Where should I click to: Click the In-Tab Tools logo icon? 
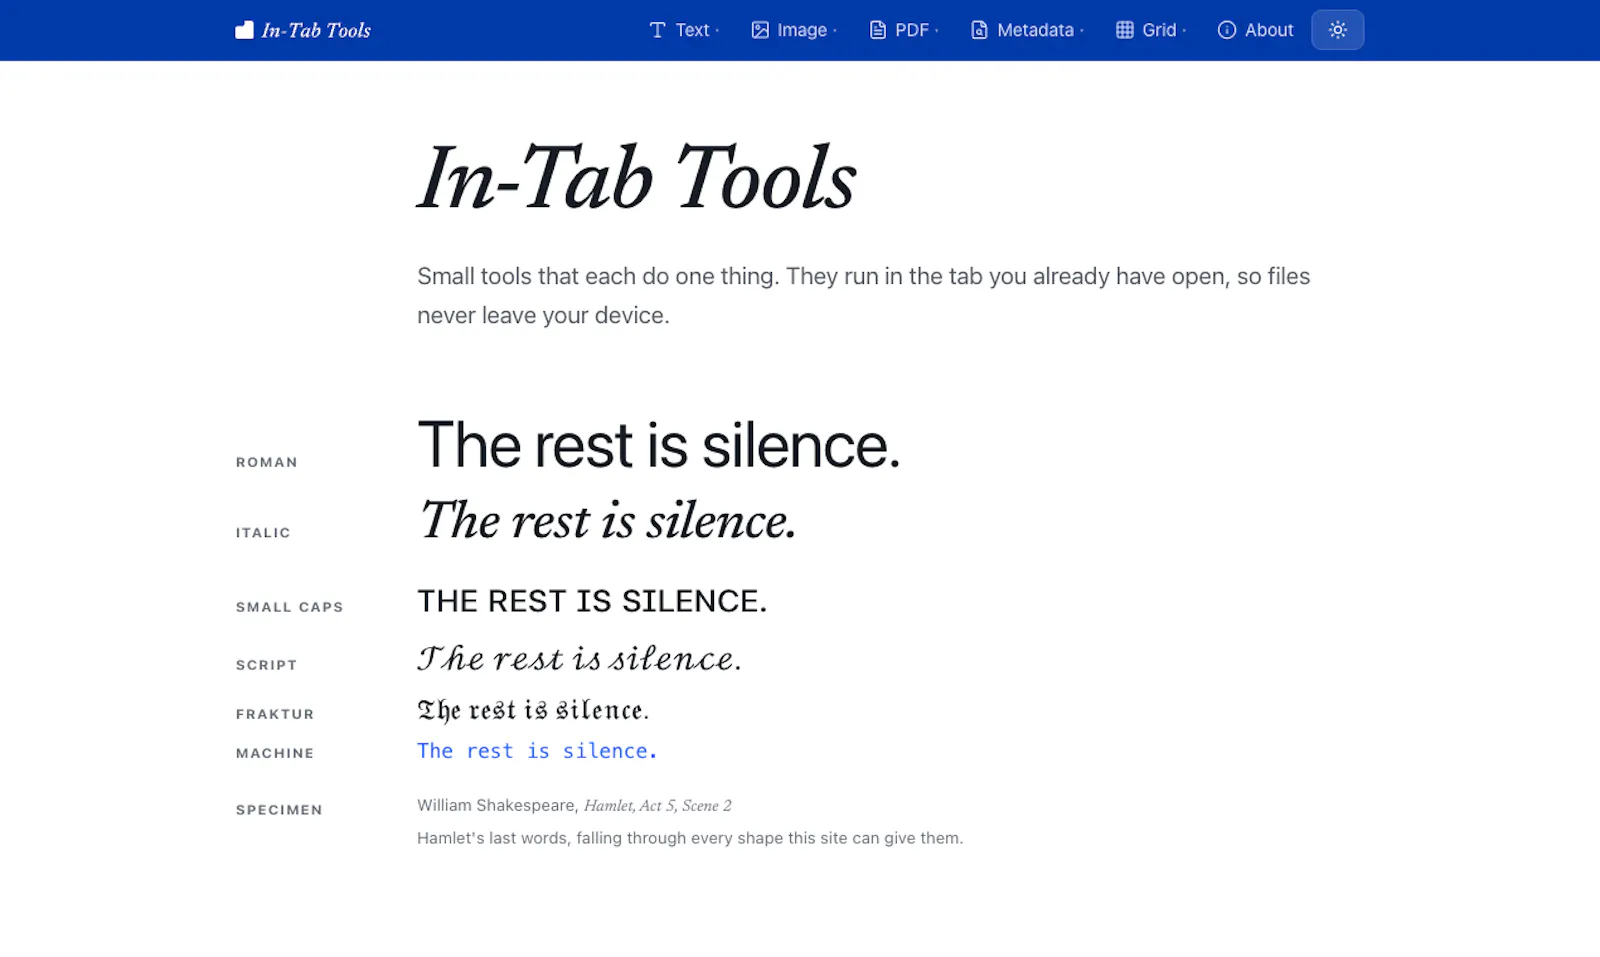(x=244, y=30)
